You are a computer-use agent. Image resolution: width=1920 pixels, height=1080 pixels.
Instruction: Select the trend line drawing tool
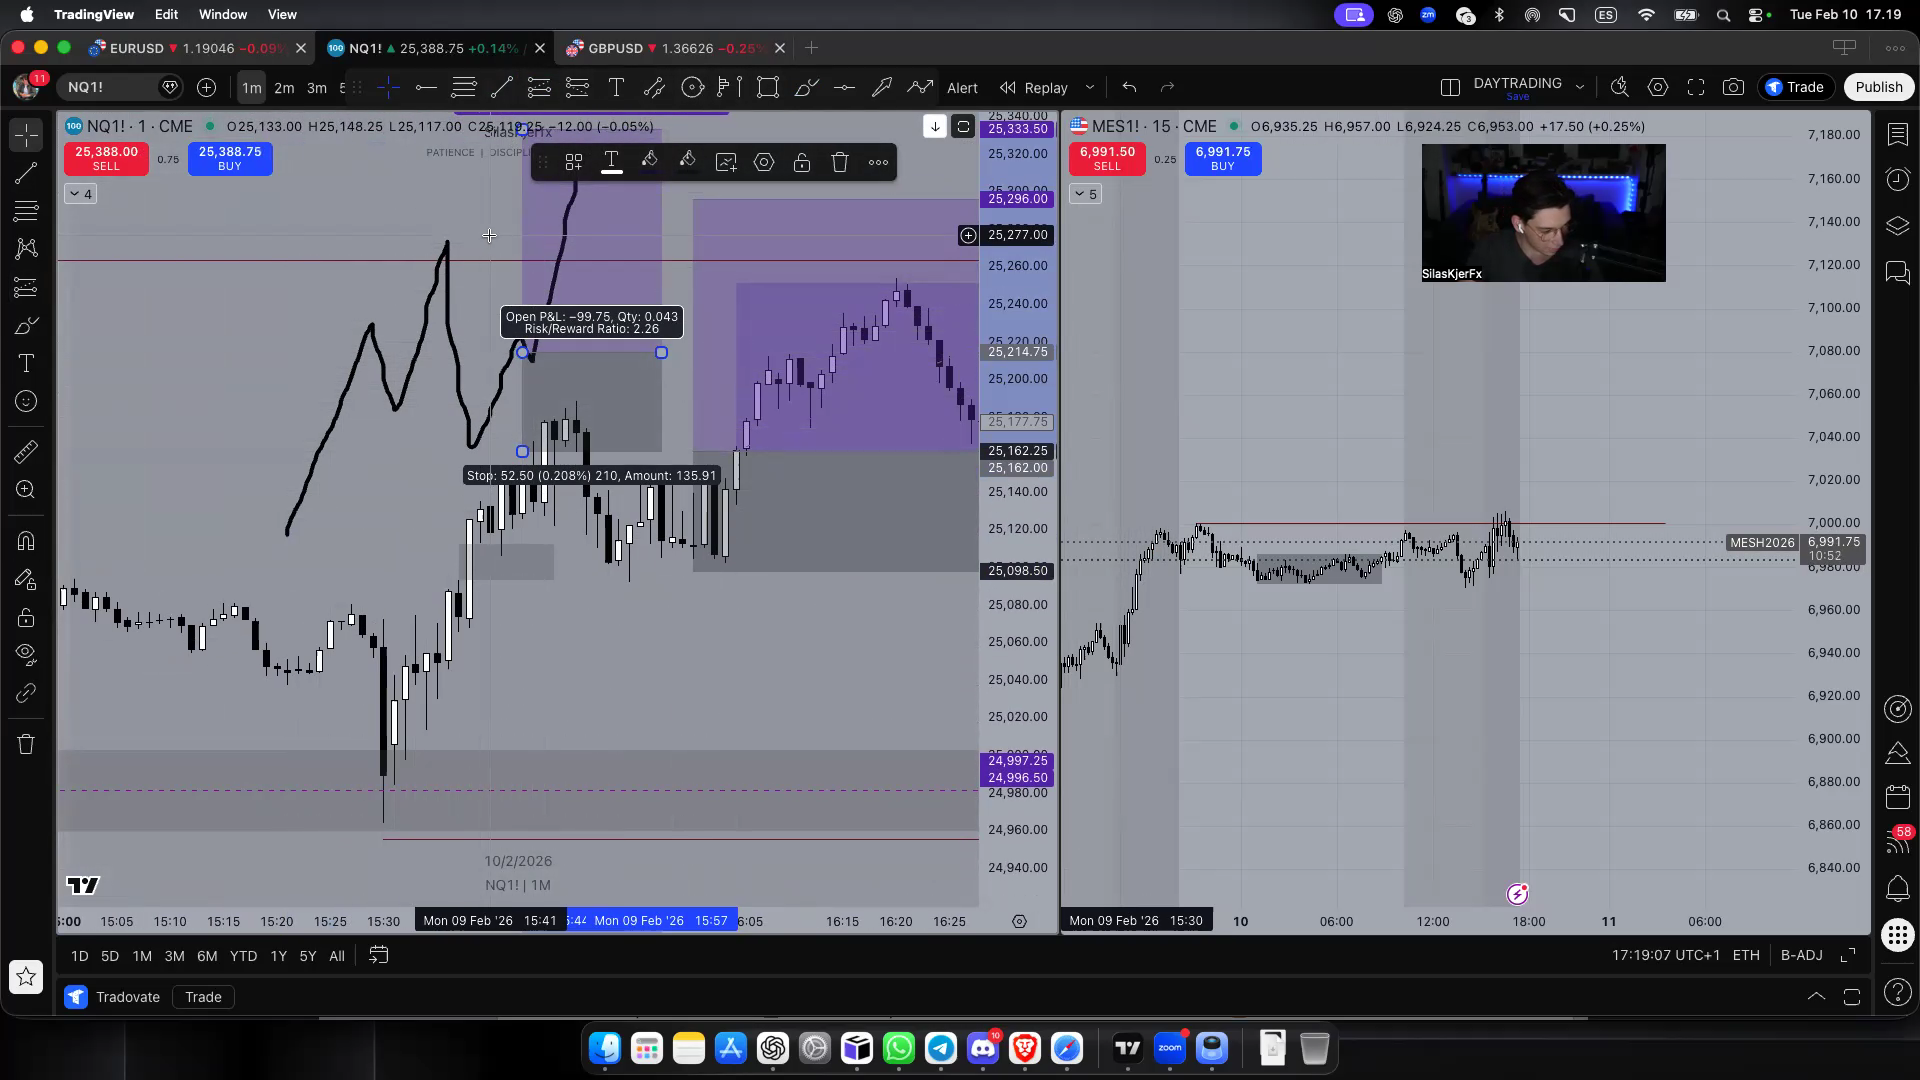pyautogui.click(x=26, y=173)
